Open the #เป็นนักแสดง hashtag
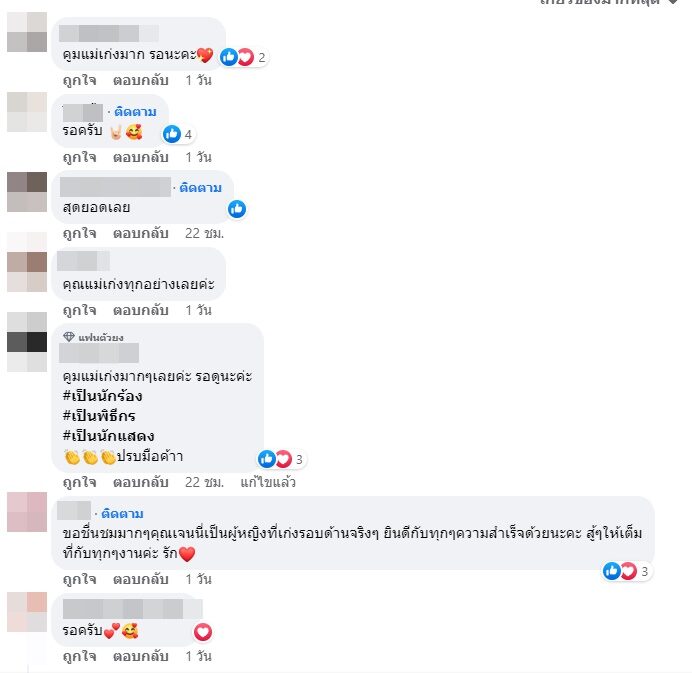Screen dimensions: 692x673 (x=109, y=436)
